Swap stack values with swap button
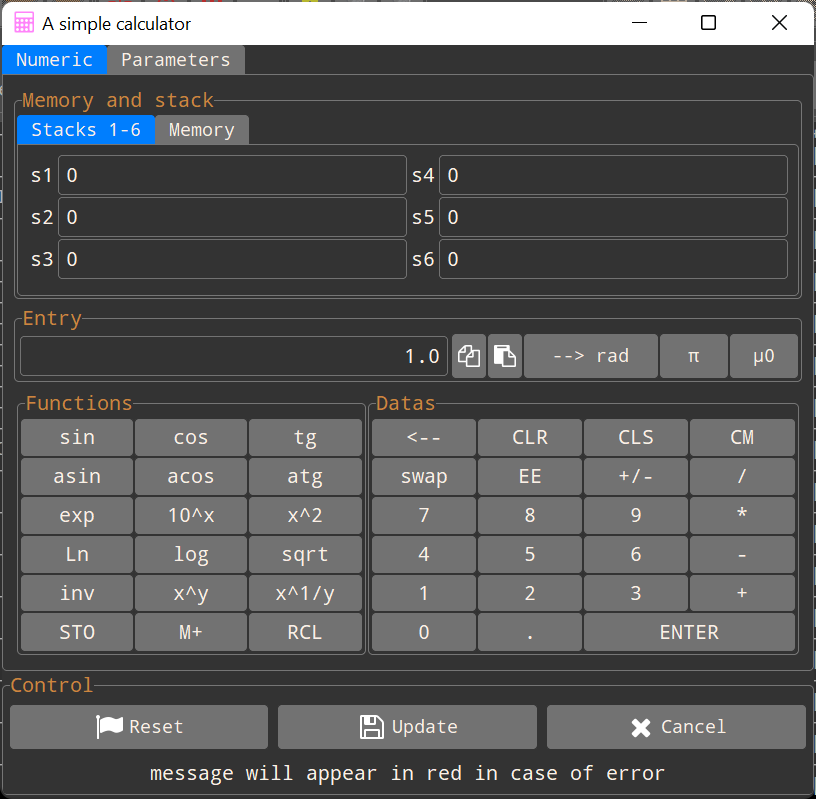The width and height of the screenshot is (816, 799). (x=424, y=477)
